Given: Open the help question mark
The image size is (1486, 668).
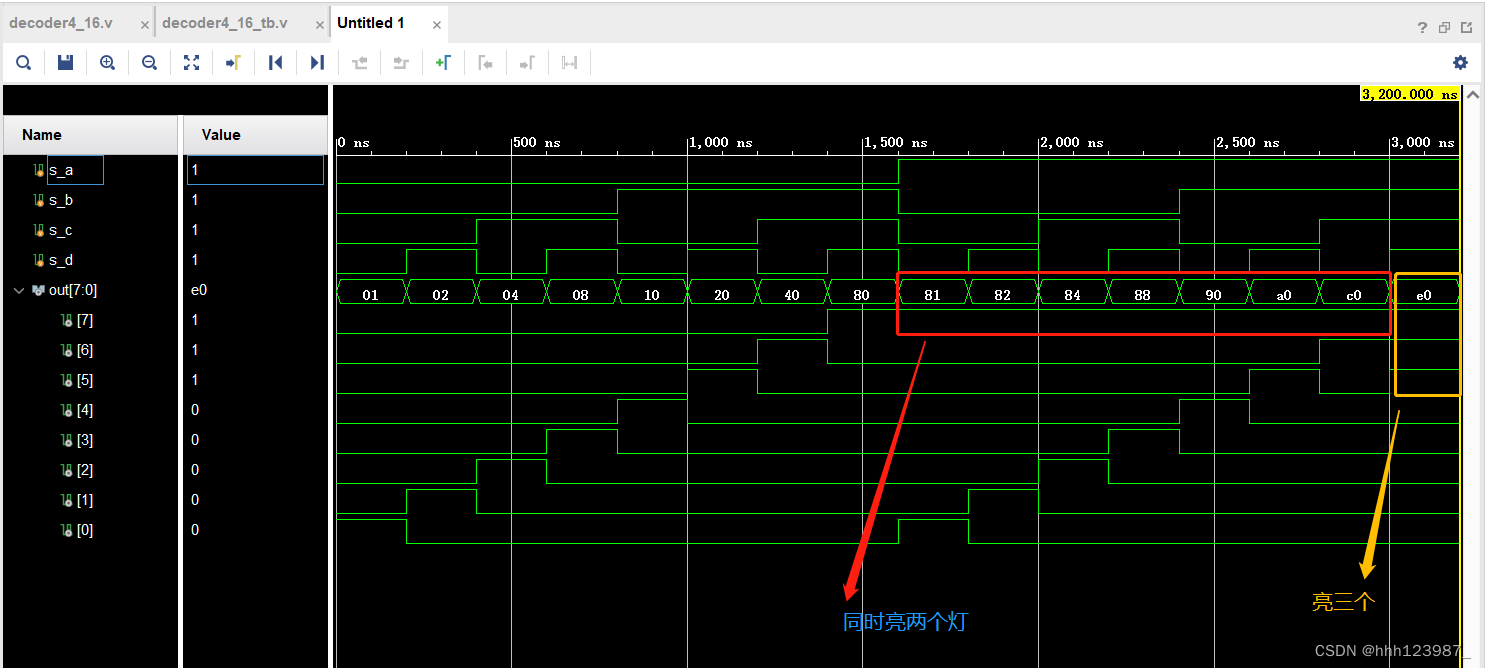Looking at the screenshot, I should (x=1422, y=28).
